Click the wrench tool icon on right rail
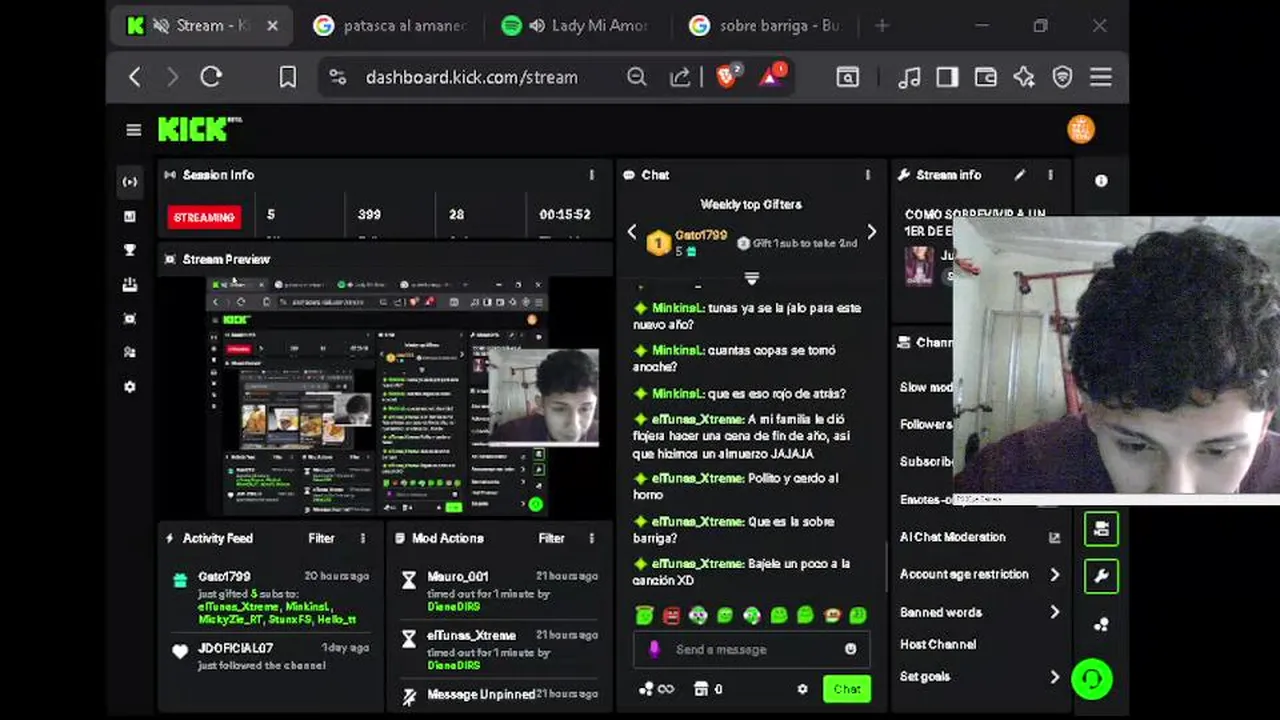 [x=1101, y=575]
